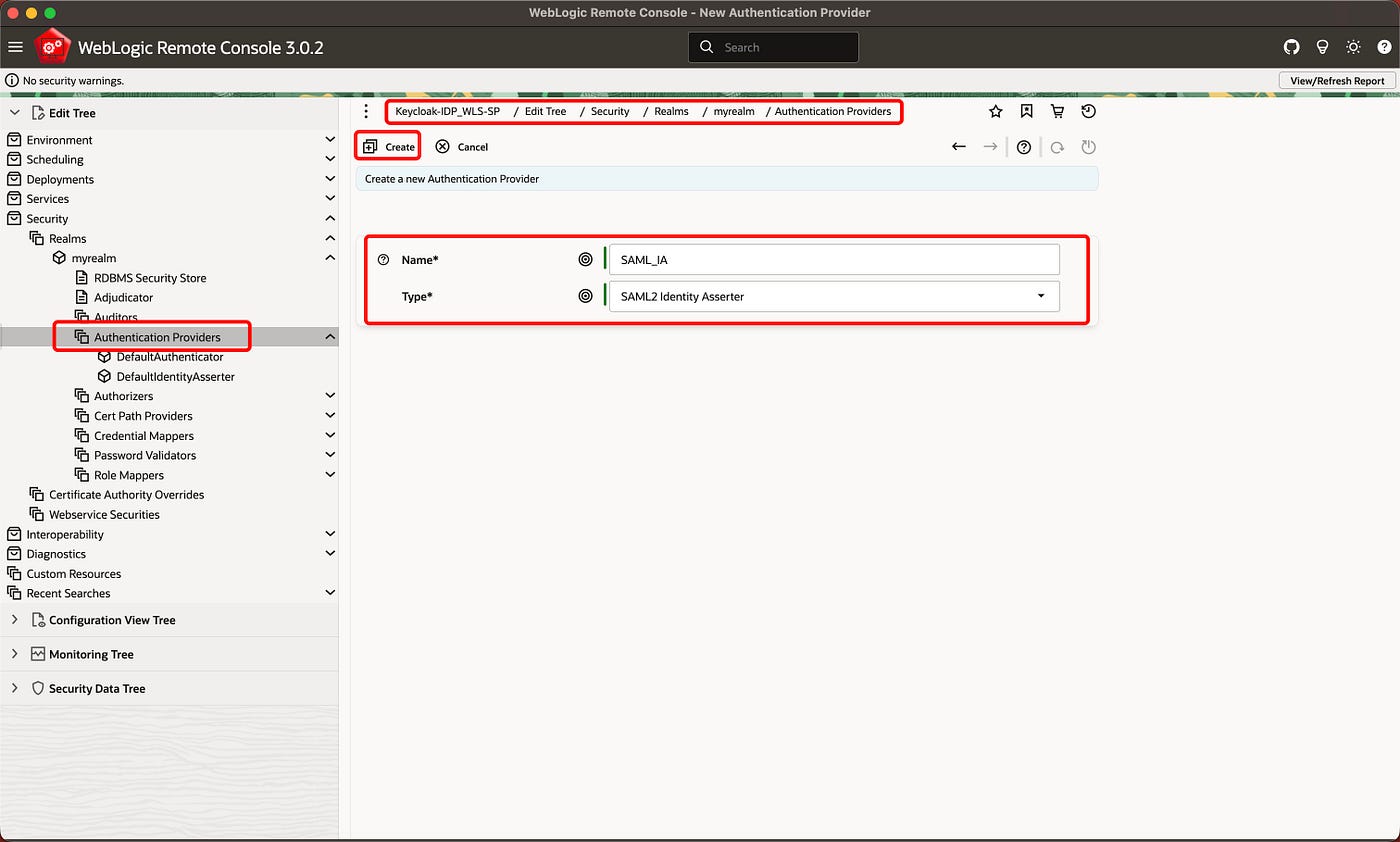Go back with the left arrow
Viewport: 1400px width, 842px height.
958,147
